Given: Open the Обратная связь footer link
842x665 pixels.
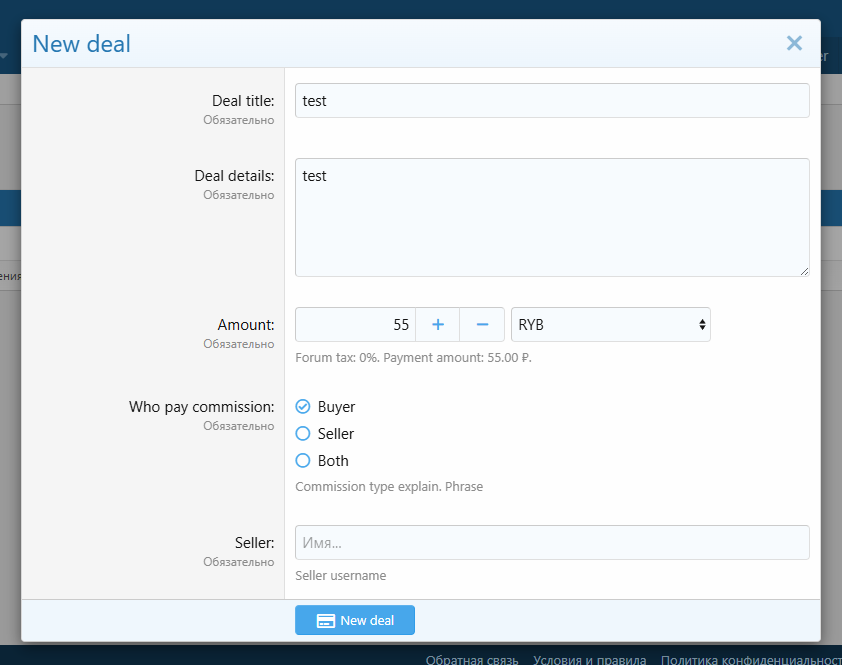Looking at the screenshot, I should click(x=472, y=659).
